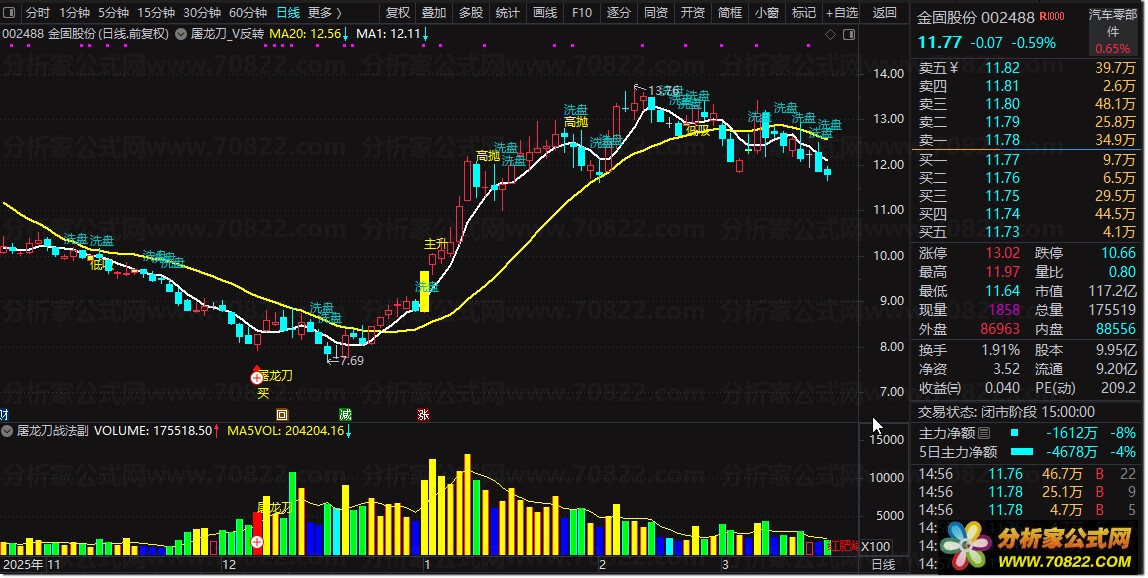Screen dimensions: 1148x578
Task: Click the small icon beside 主力净额
Action: pos(985,434)
